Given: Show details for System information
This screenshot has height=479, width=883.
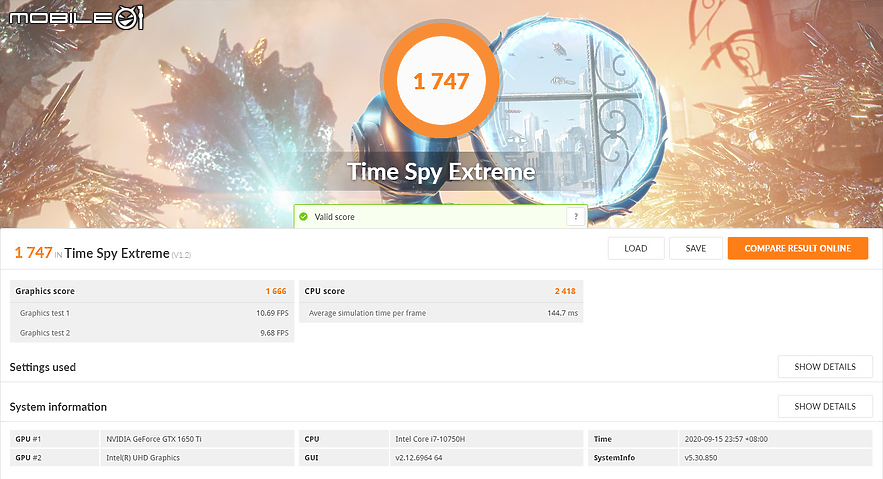Looking at the screenshot, I should [825, 406].
